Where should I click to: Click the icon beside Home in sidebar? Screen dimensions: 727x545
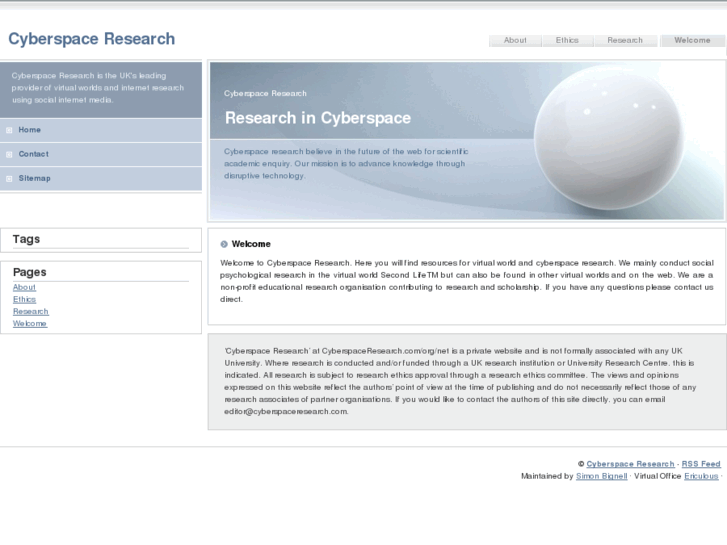coord(9,130)
